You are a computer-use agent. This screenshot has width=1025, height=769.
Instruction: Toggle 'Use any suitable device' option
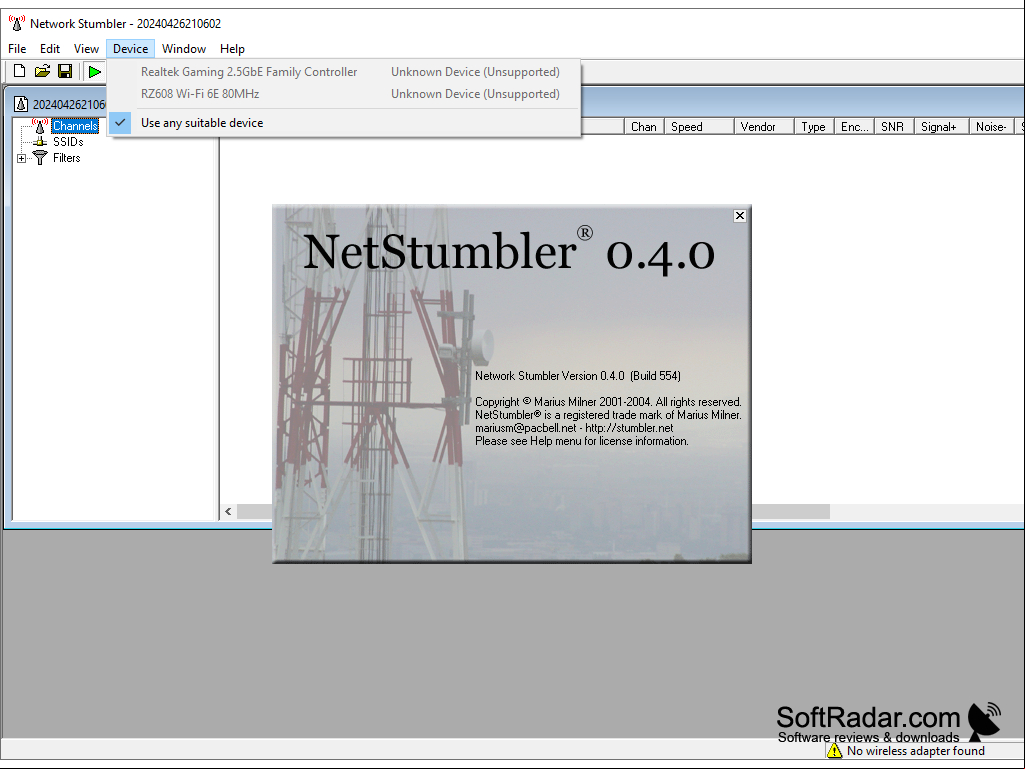(x=344, y=123)
